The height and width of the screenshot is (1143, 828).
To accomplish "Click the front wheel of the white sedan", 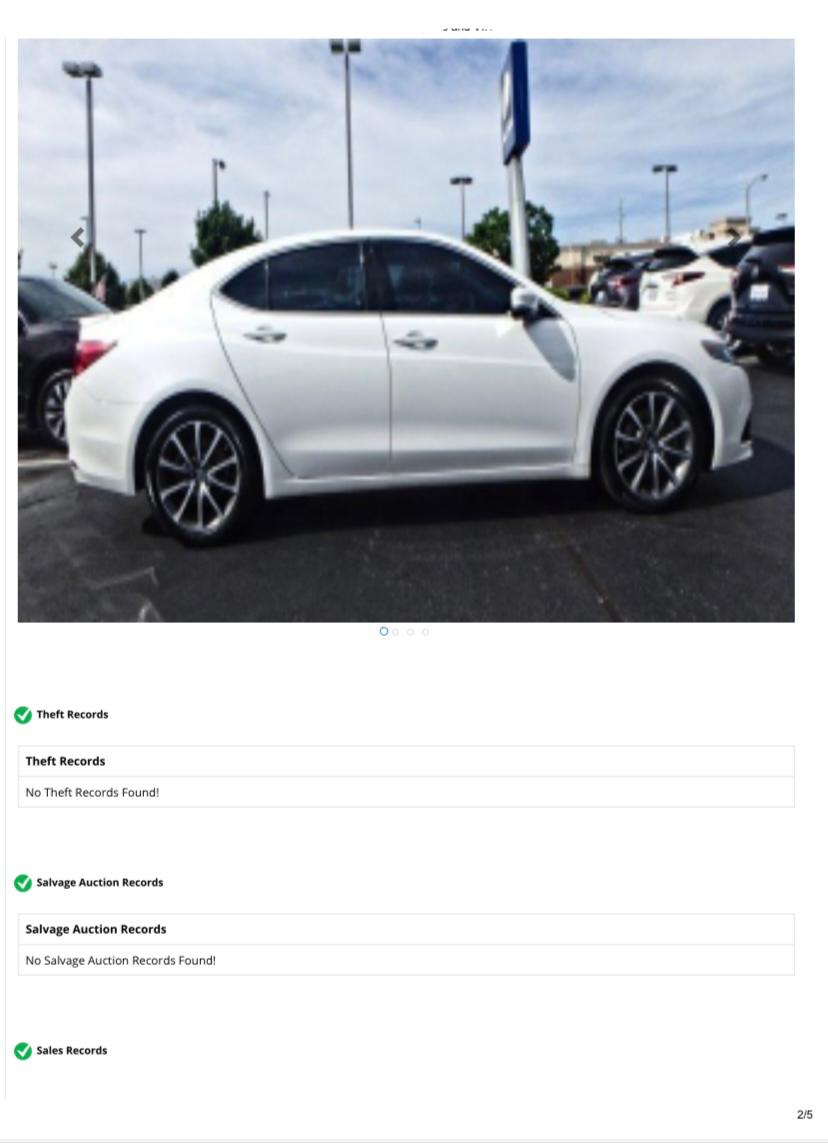I will pyautogui.click(x=652, y=443).
